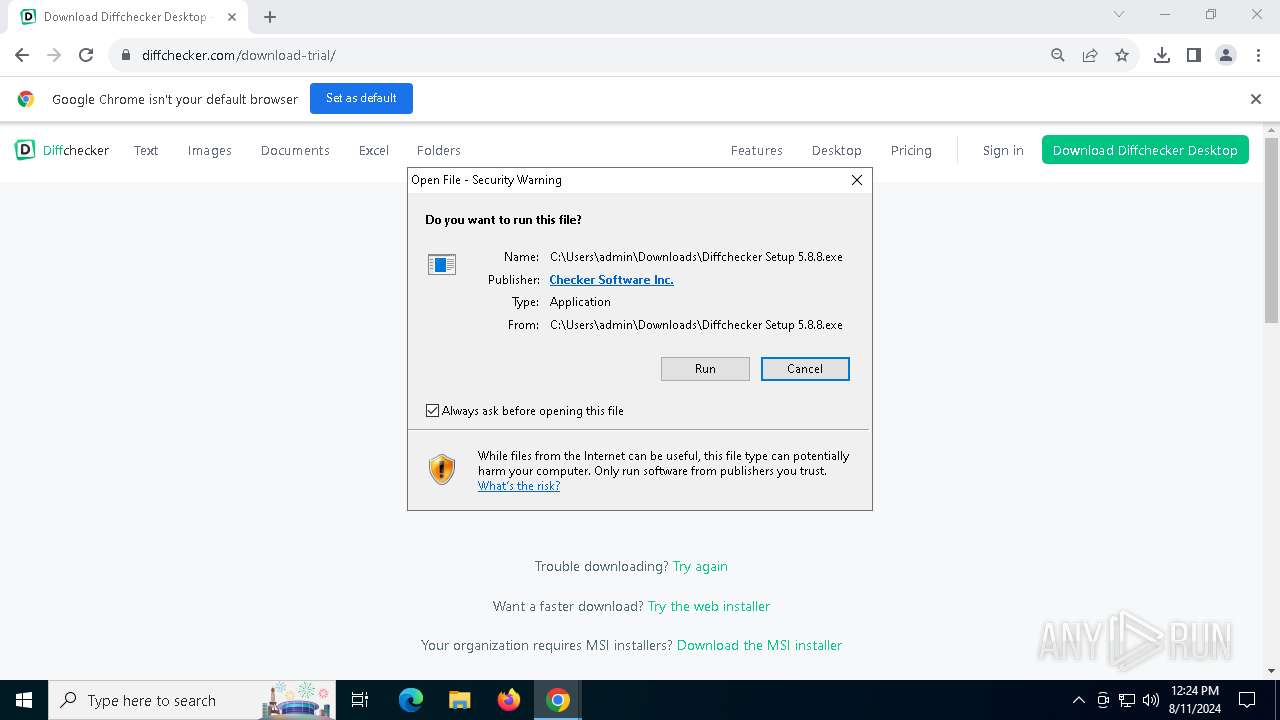
Task: Open the Excel menu item
Action: pyautogui.click(x=374, y=150)
